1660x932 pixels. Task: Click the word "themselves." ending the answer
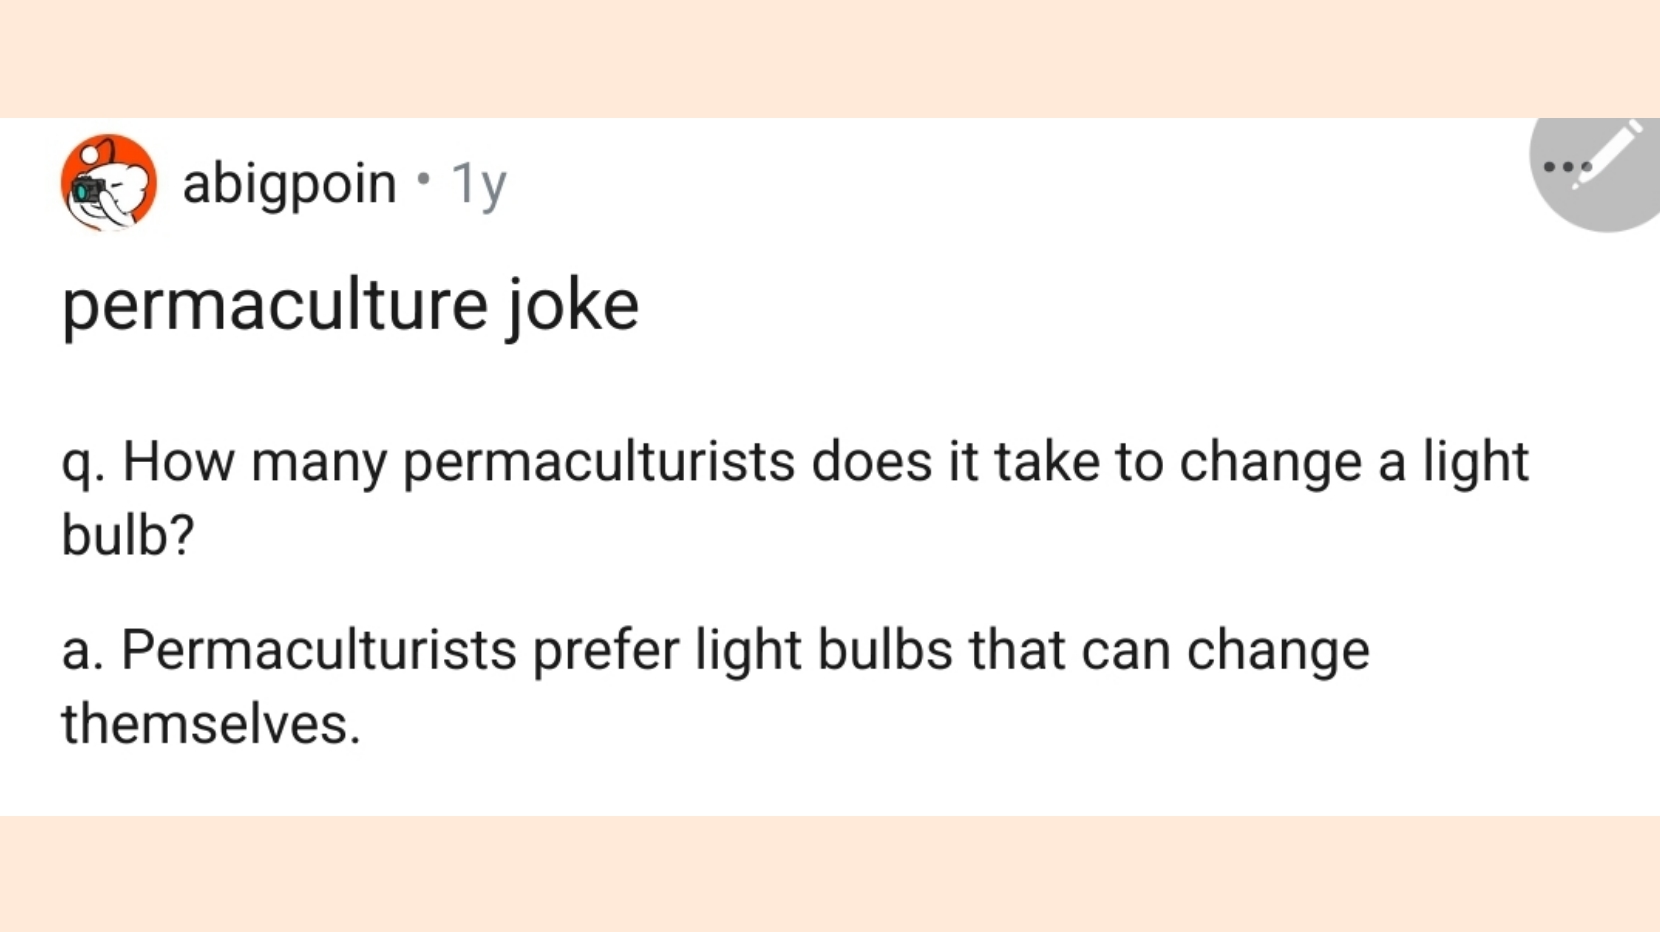[x=211, y=724]
